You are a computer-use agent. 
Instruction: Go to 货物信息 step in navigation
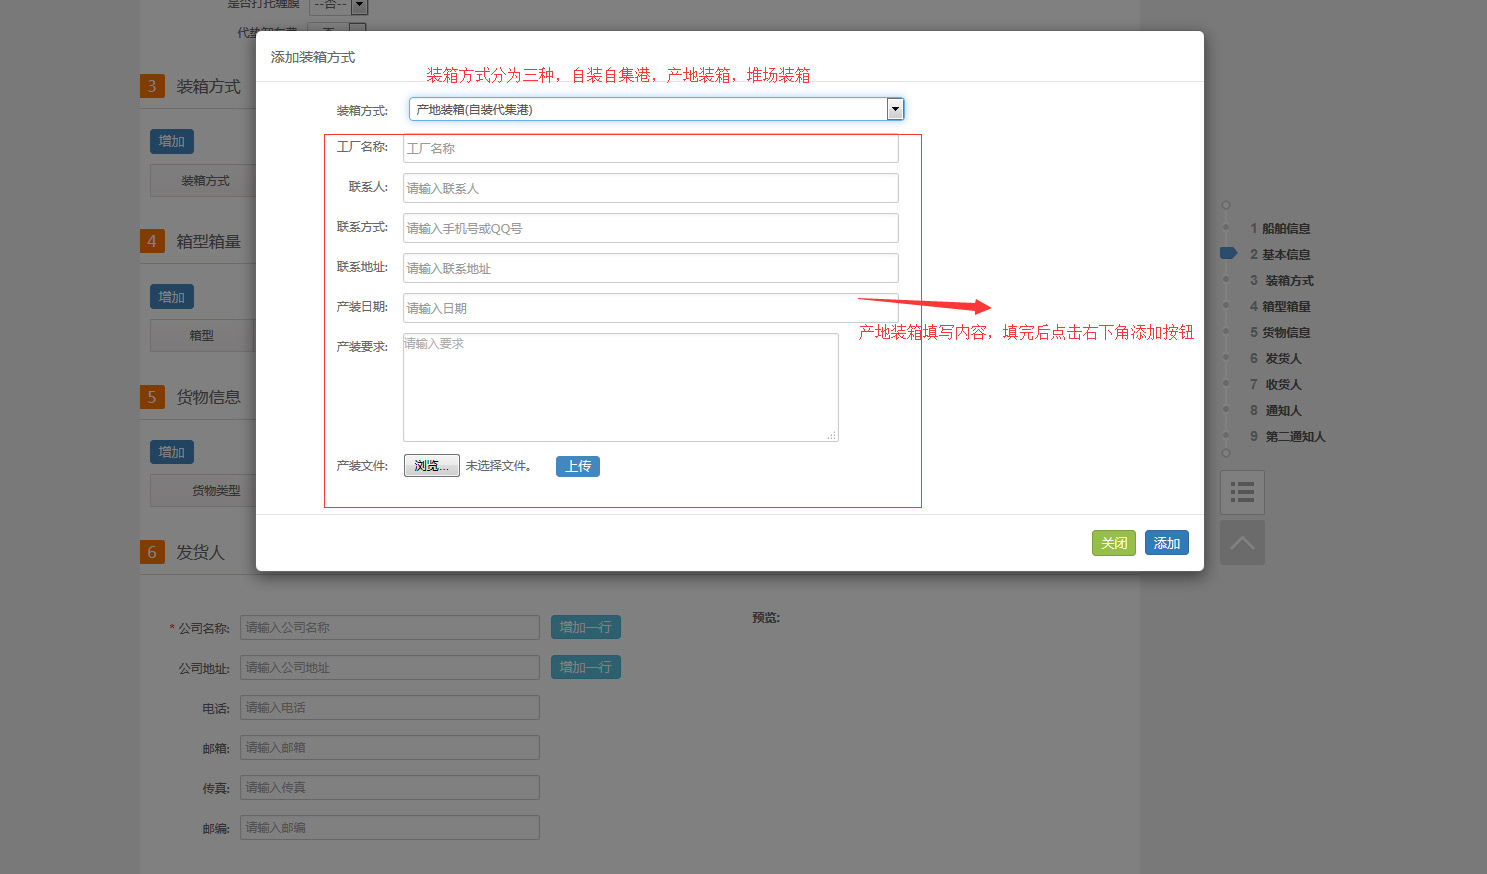pos(1285,332)
